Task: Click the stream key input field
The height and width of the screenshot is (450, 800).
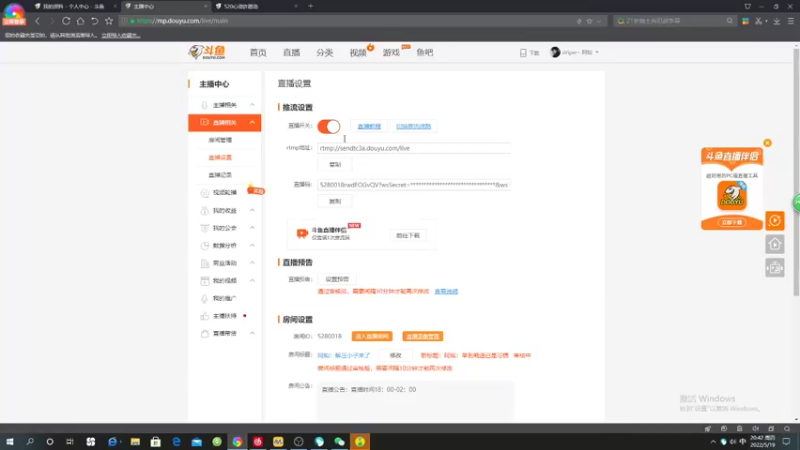Action: tap(414, 185)
